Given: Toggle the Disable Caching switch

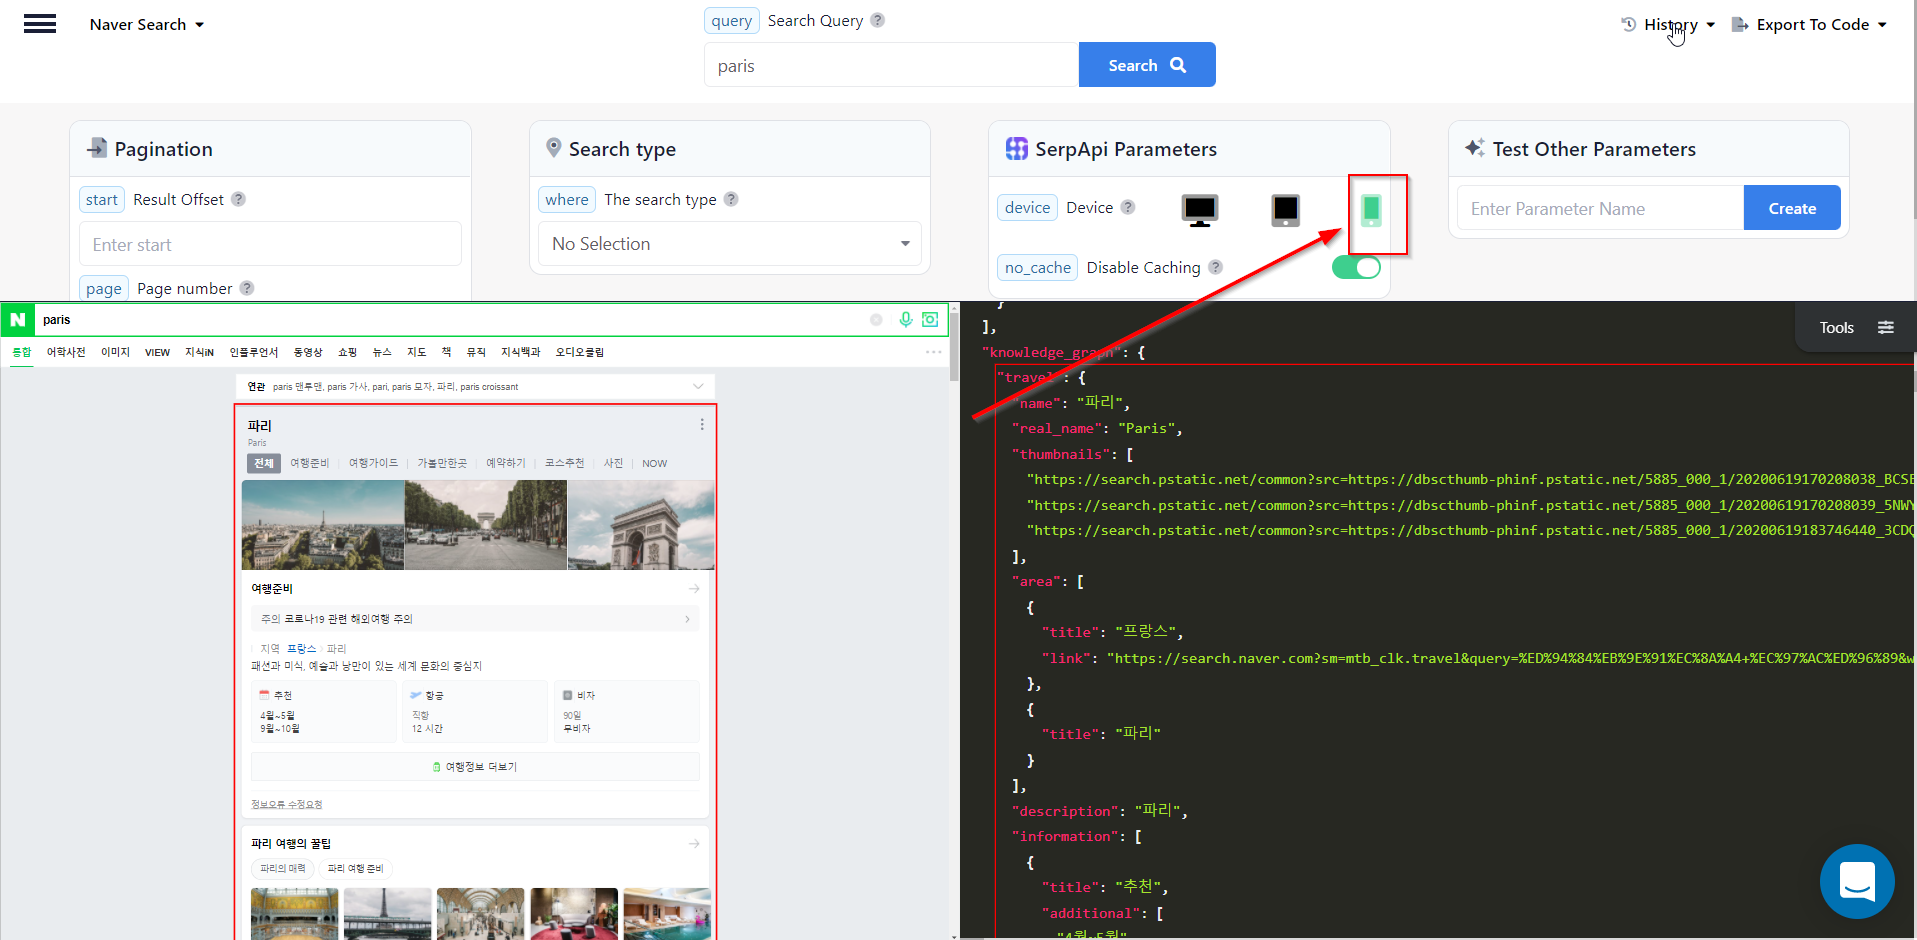Looking at the screenshot, I should (1356, 267).
